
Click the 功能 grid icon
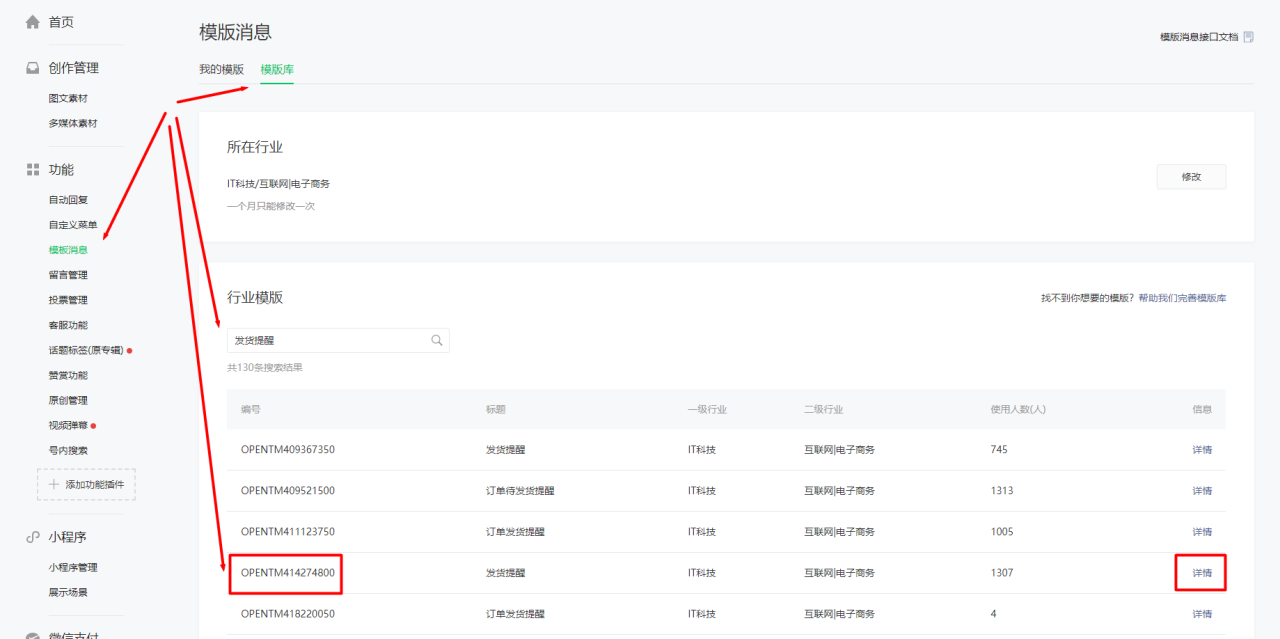point(33,170)
